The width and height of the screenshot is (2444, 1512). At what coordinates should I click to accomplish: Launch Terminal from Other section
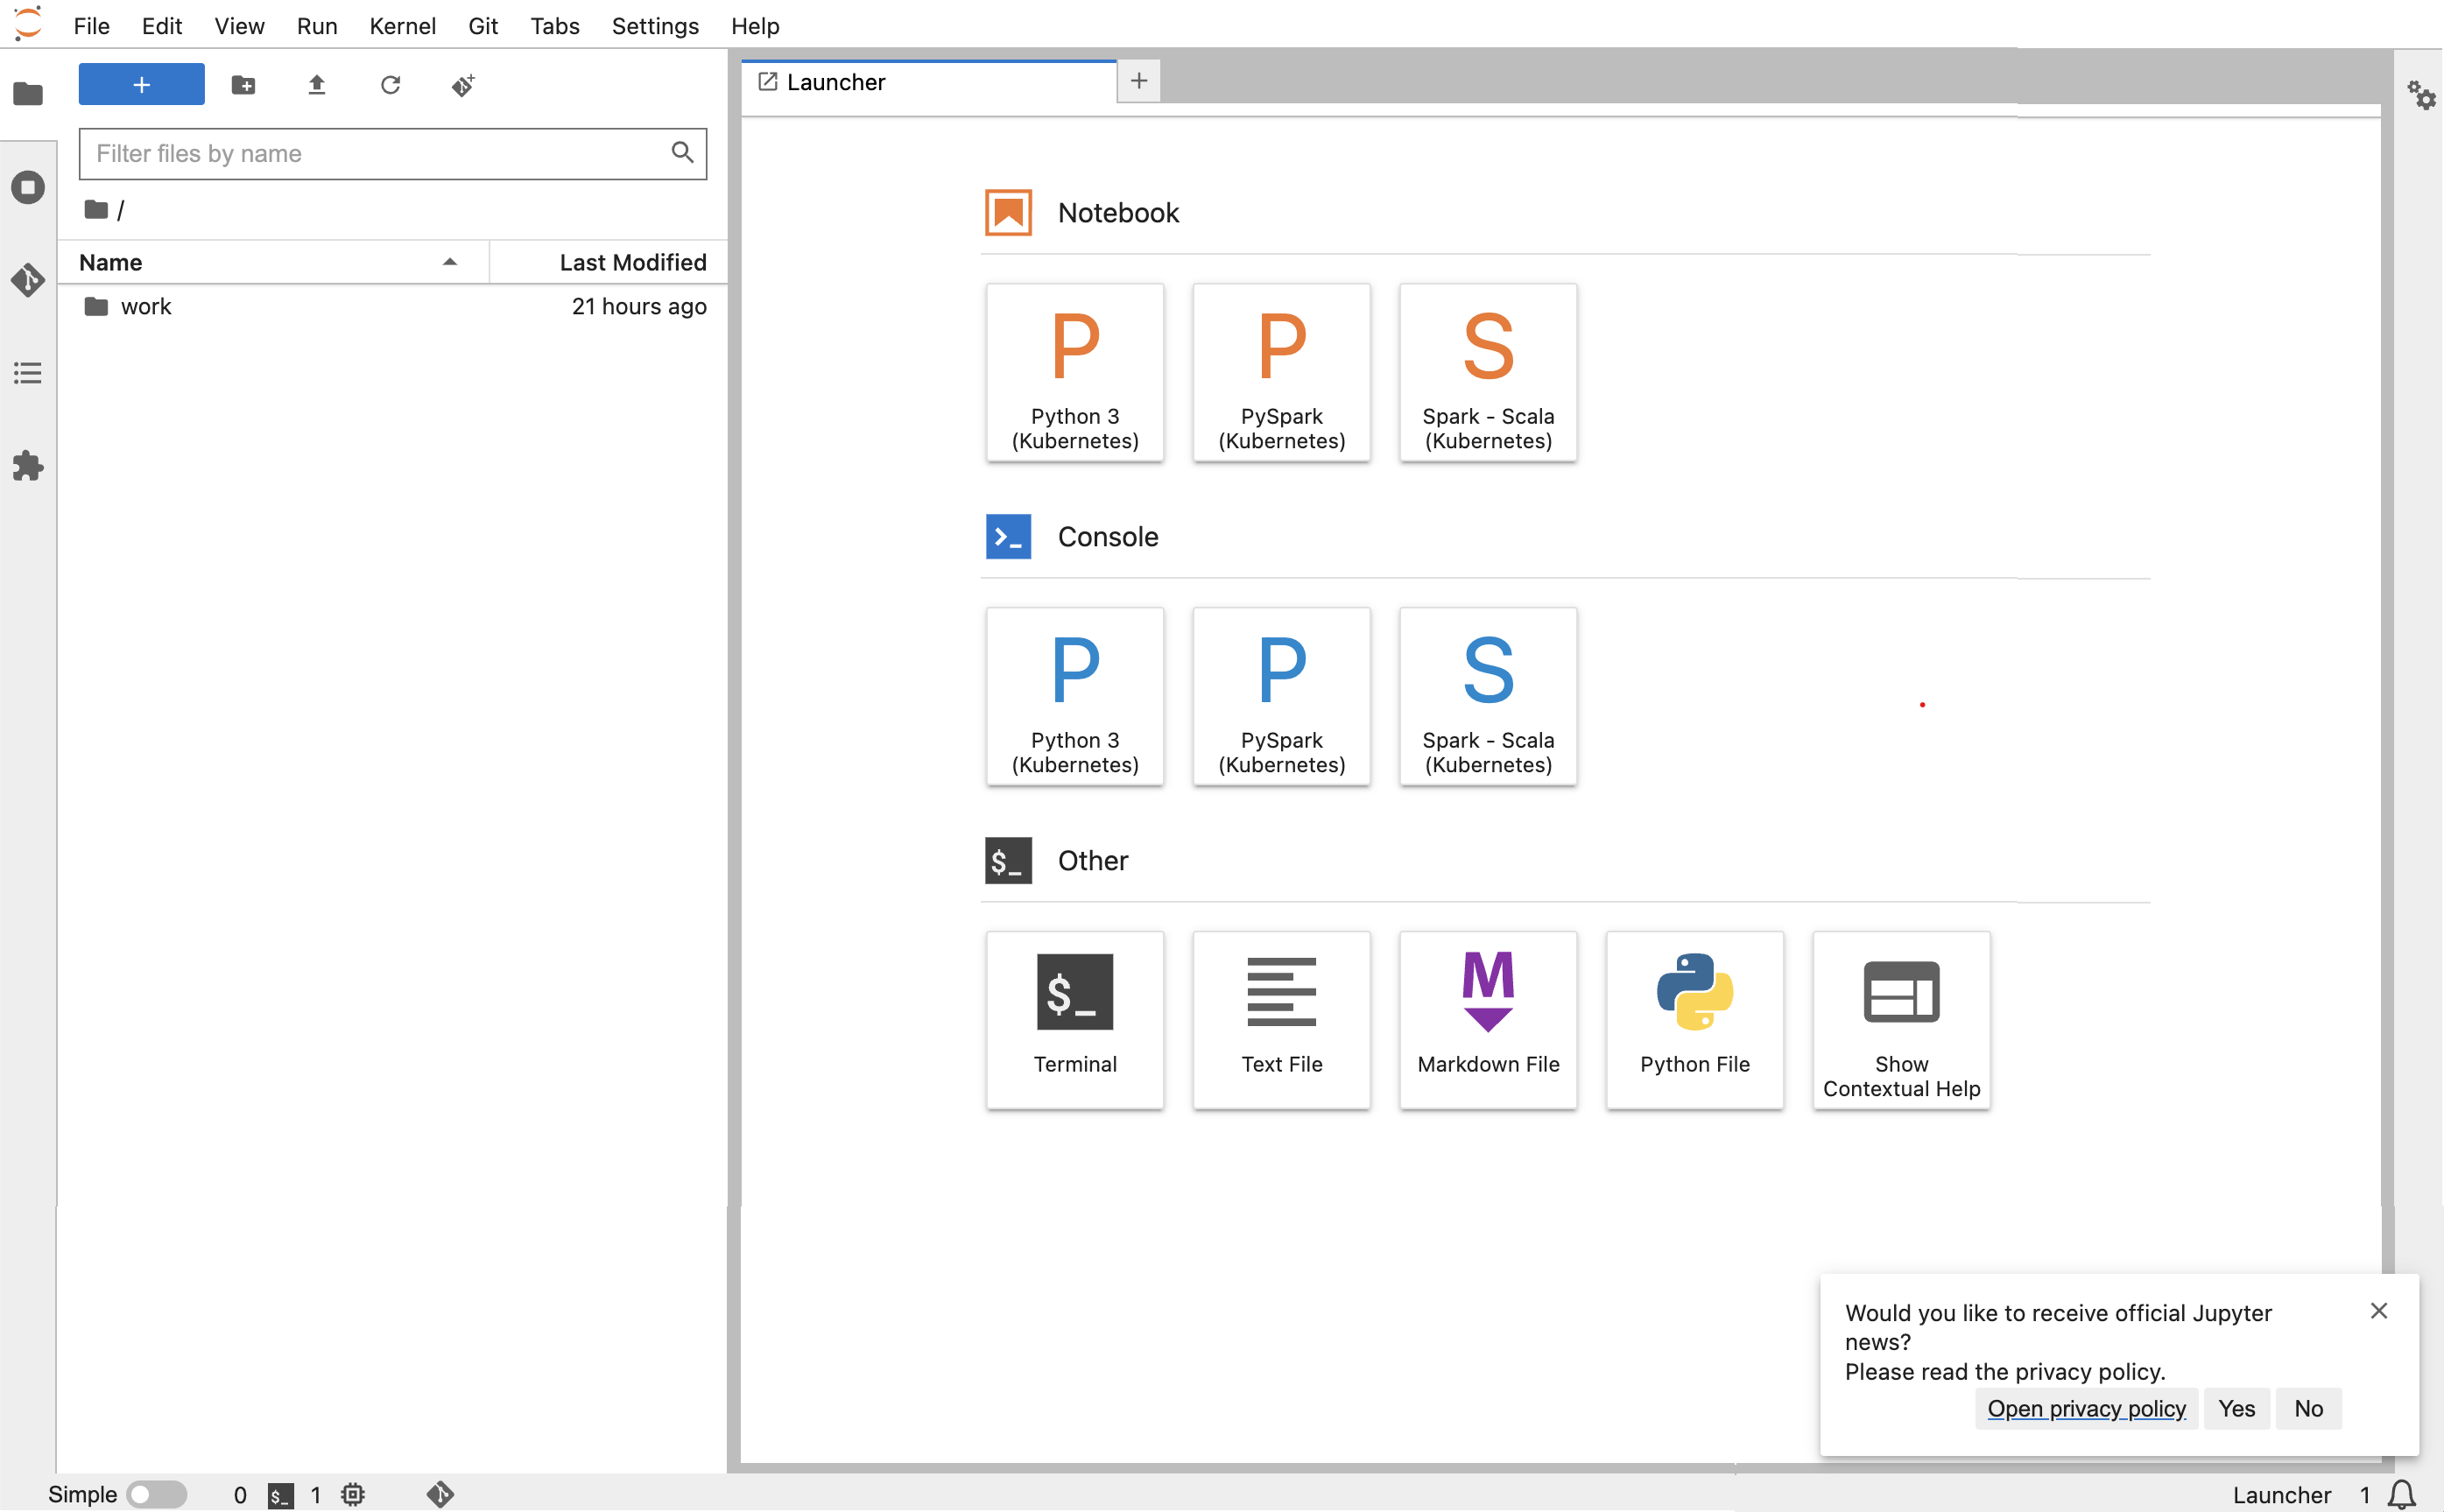[x=1075, y=1020]
